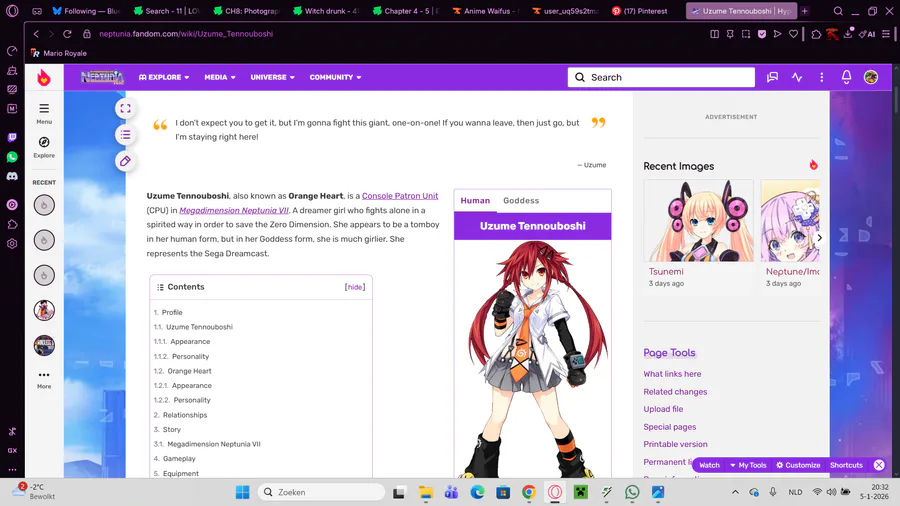
Task: Click the wiki Search input field
Action: pyautogui.click(x=661, y=77)
